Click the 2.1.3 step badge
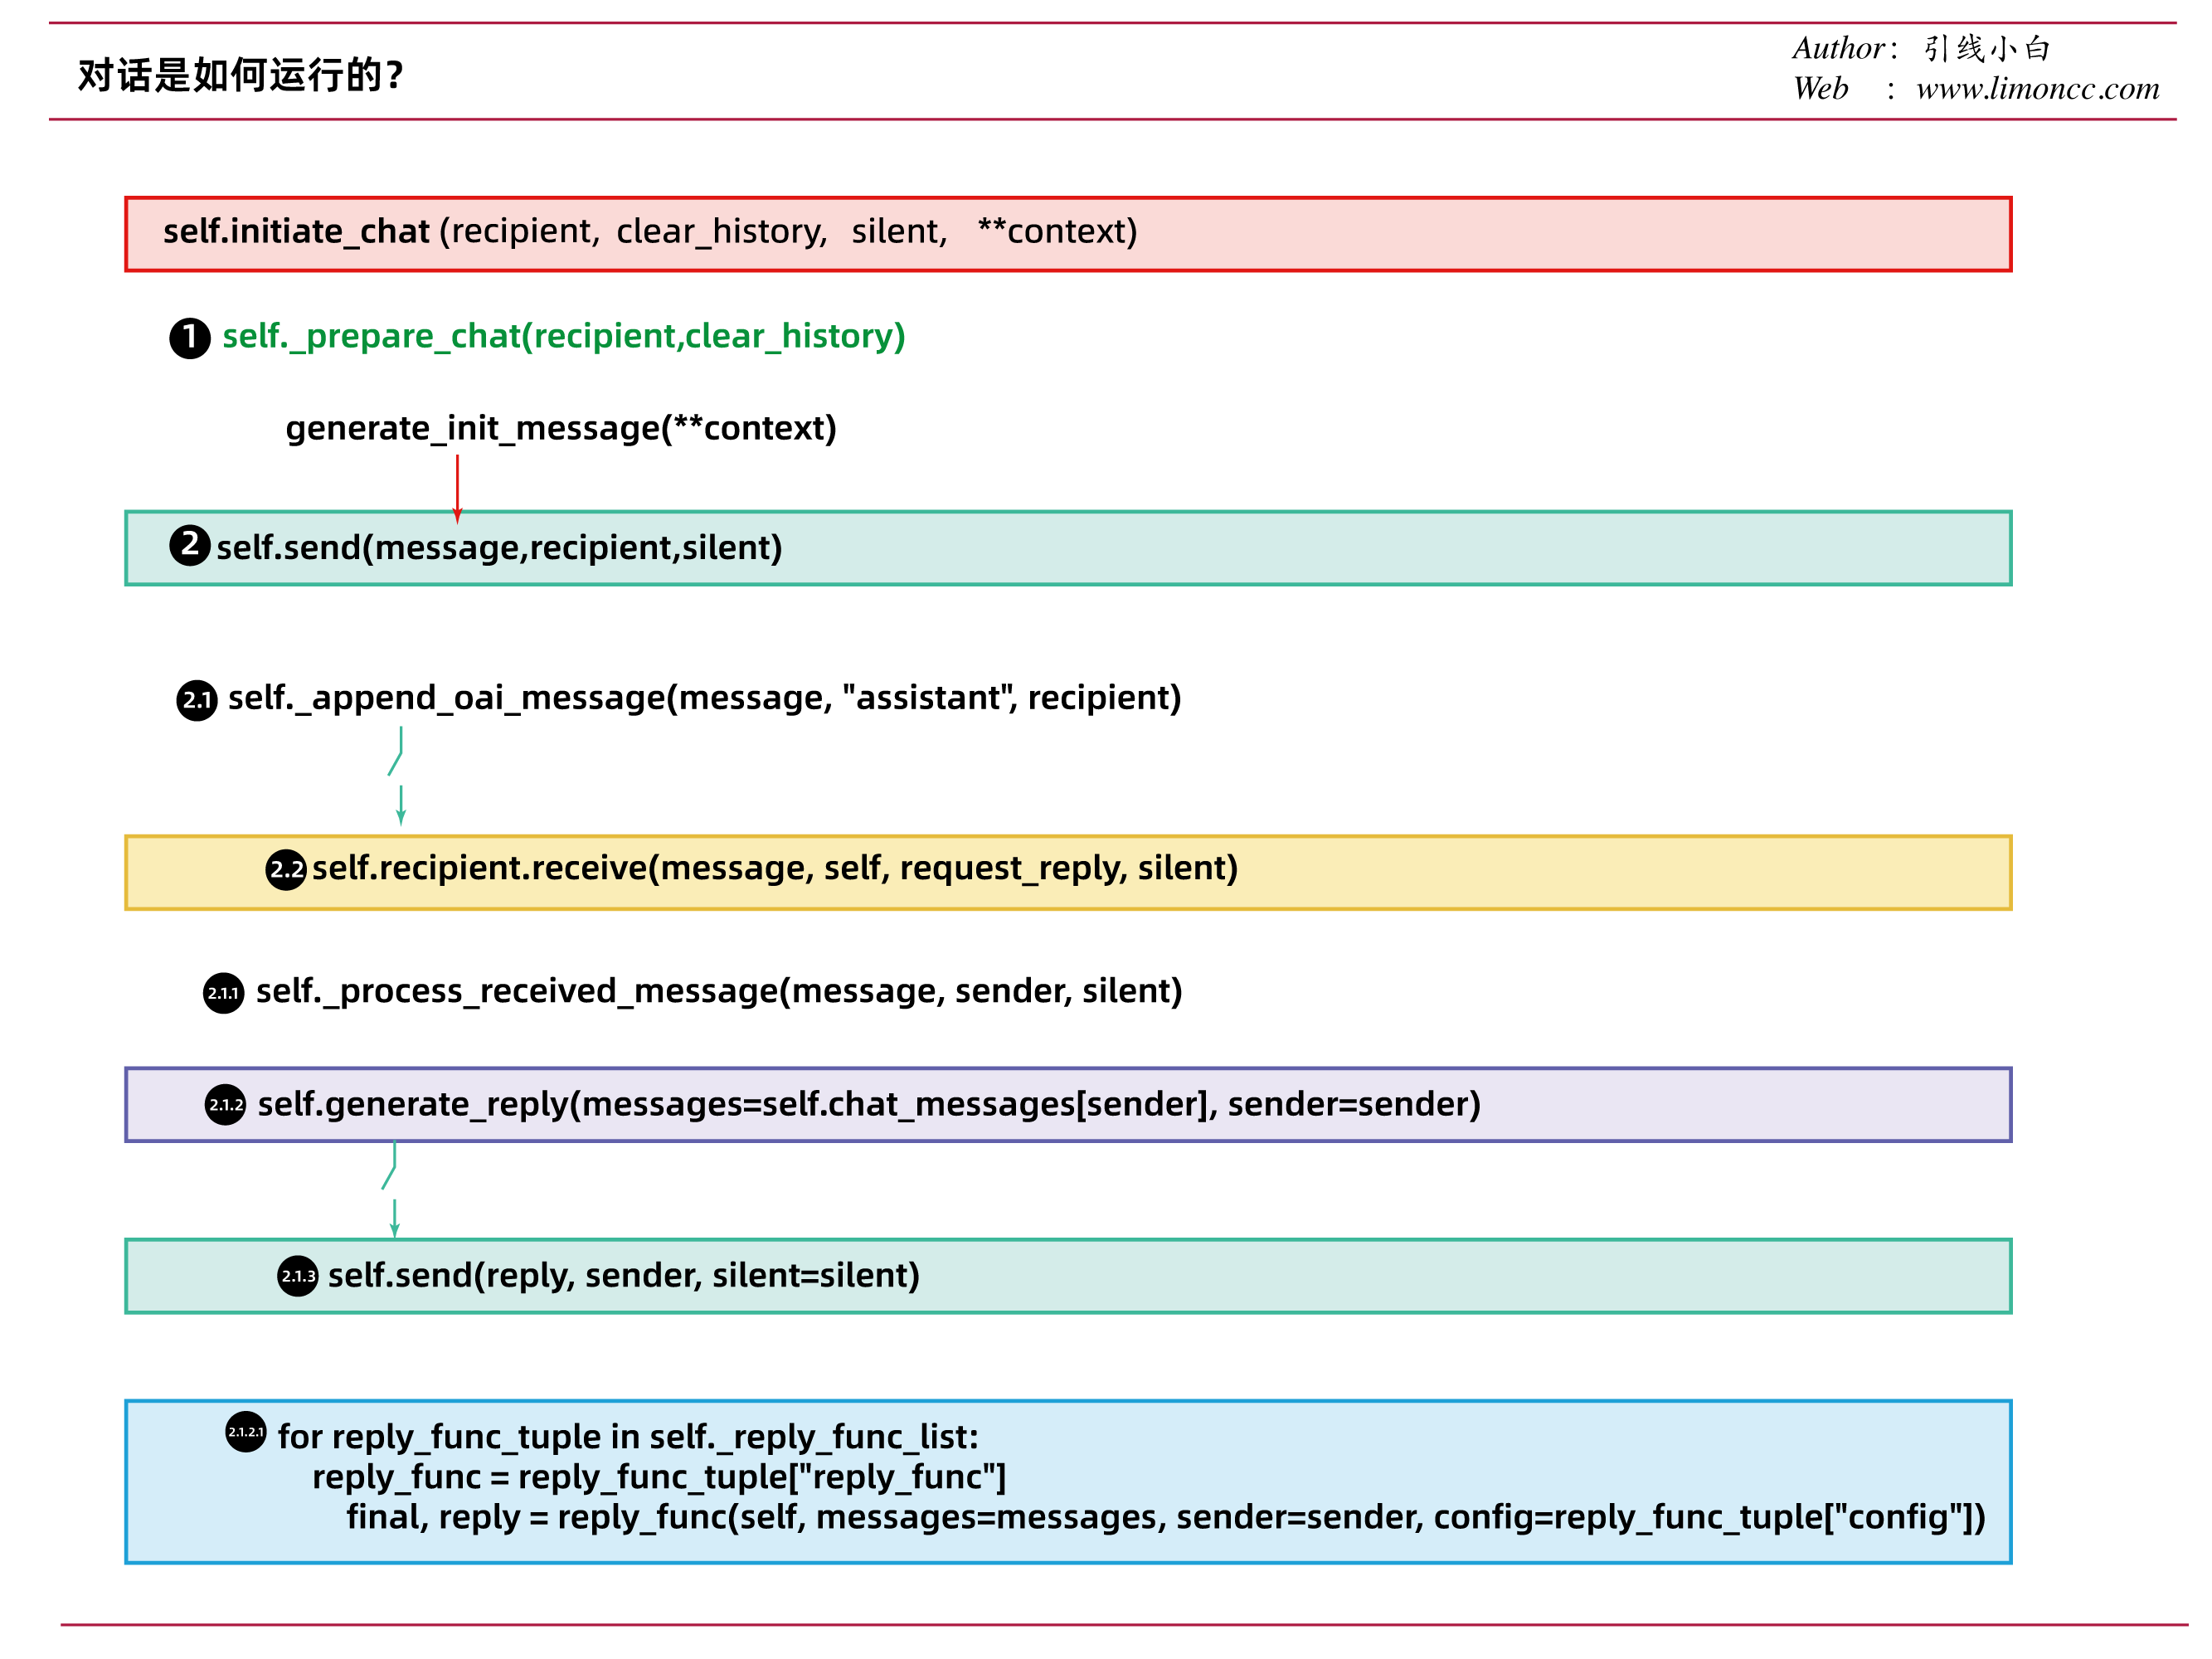The height and width of the screenshot is (1659, 2212). click(298, 1276)
